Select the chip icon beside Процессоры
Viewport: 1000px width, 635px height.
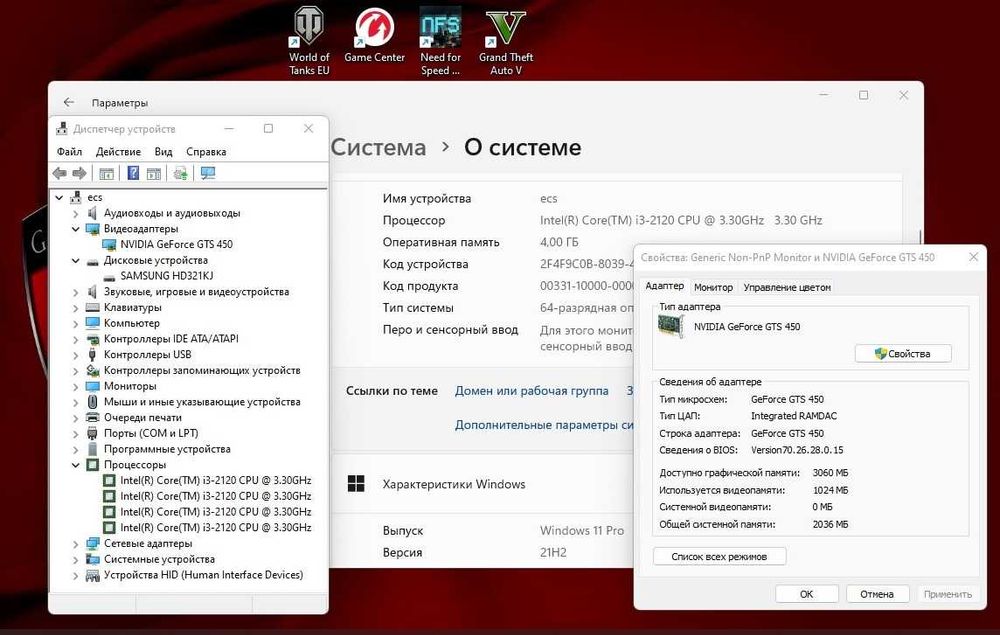point(92,465)
